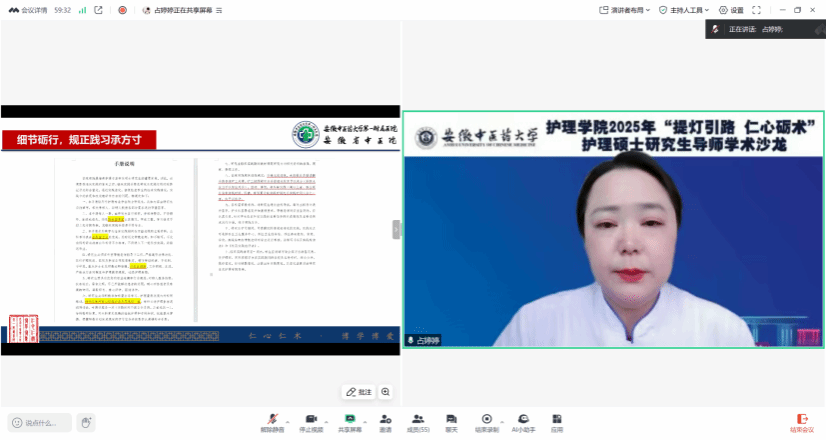Click the fullscreen icon in the top bar
The width and height of the screenshot is (826, 440).
click(x=754, y=10)
